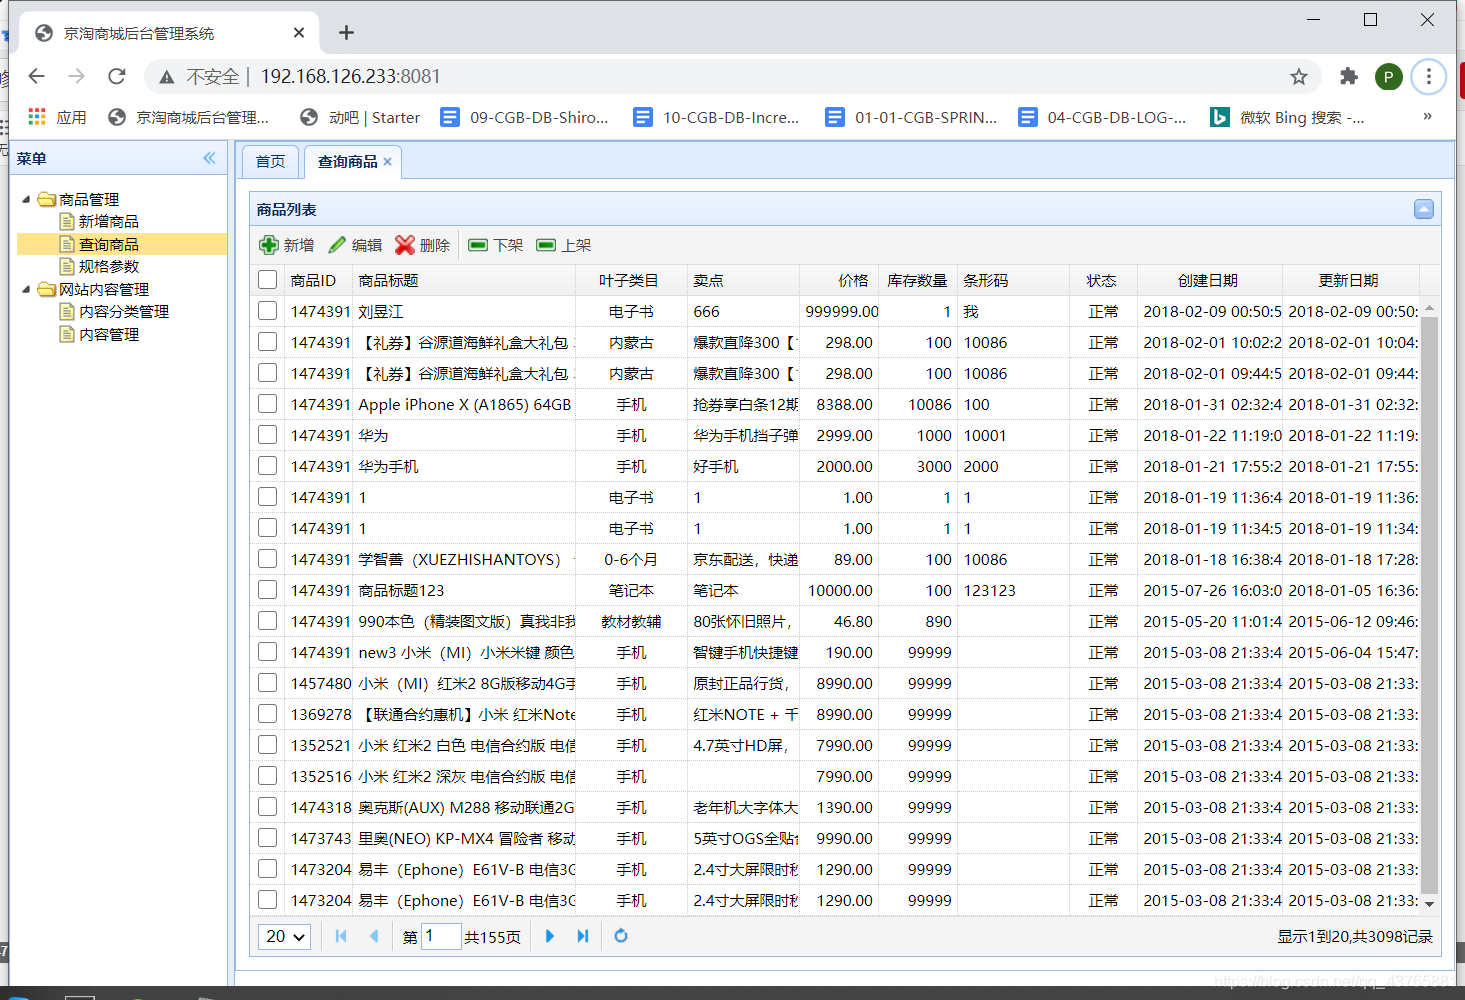Open Chrome profile avatar P
The width and height of the screenshot is (1465, 1000).
click(x=1388, y=77)
